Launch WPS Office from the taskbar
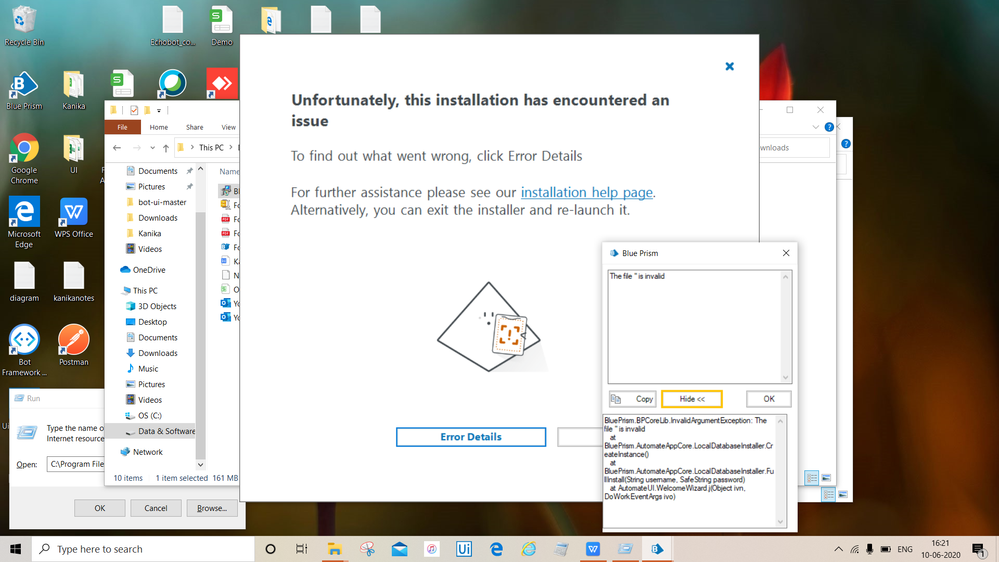999x562 pixels. pos(593,549)
